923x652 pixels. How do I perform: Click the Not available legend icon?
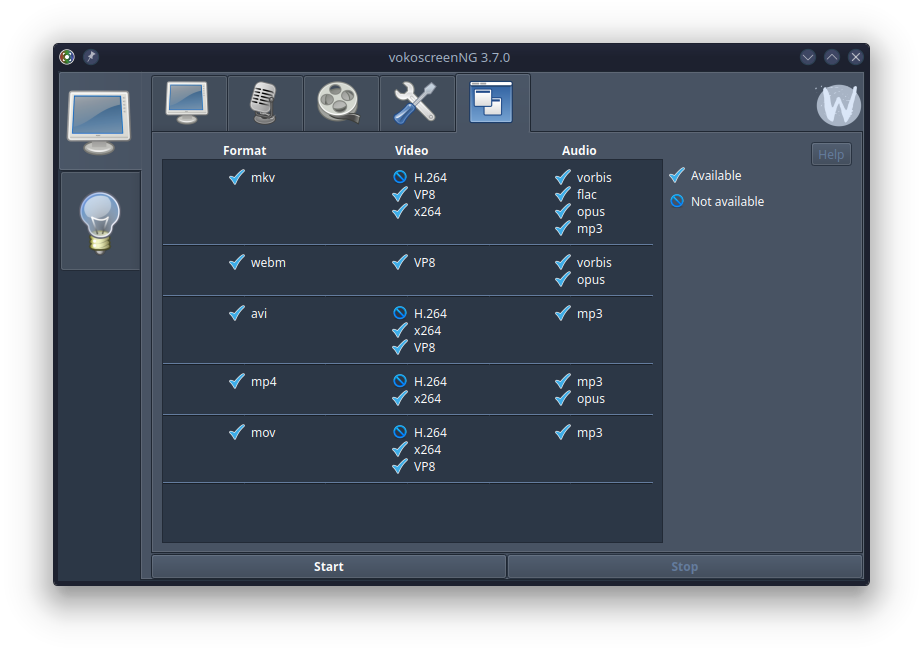[x=677, y=201]
